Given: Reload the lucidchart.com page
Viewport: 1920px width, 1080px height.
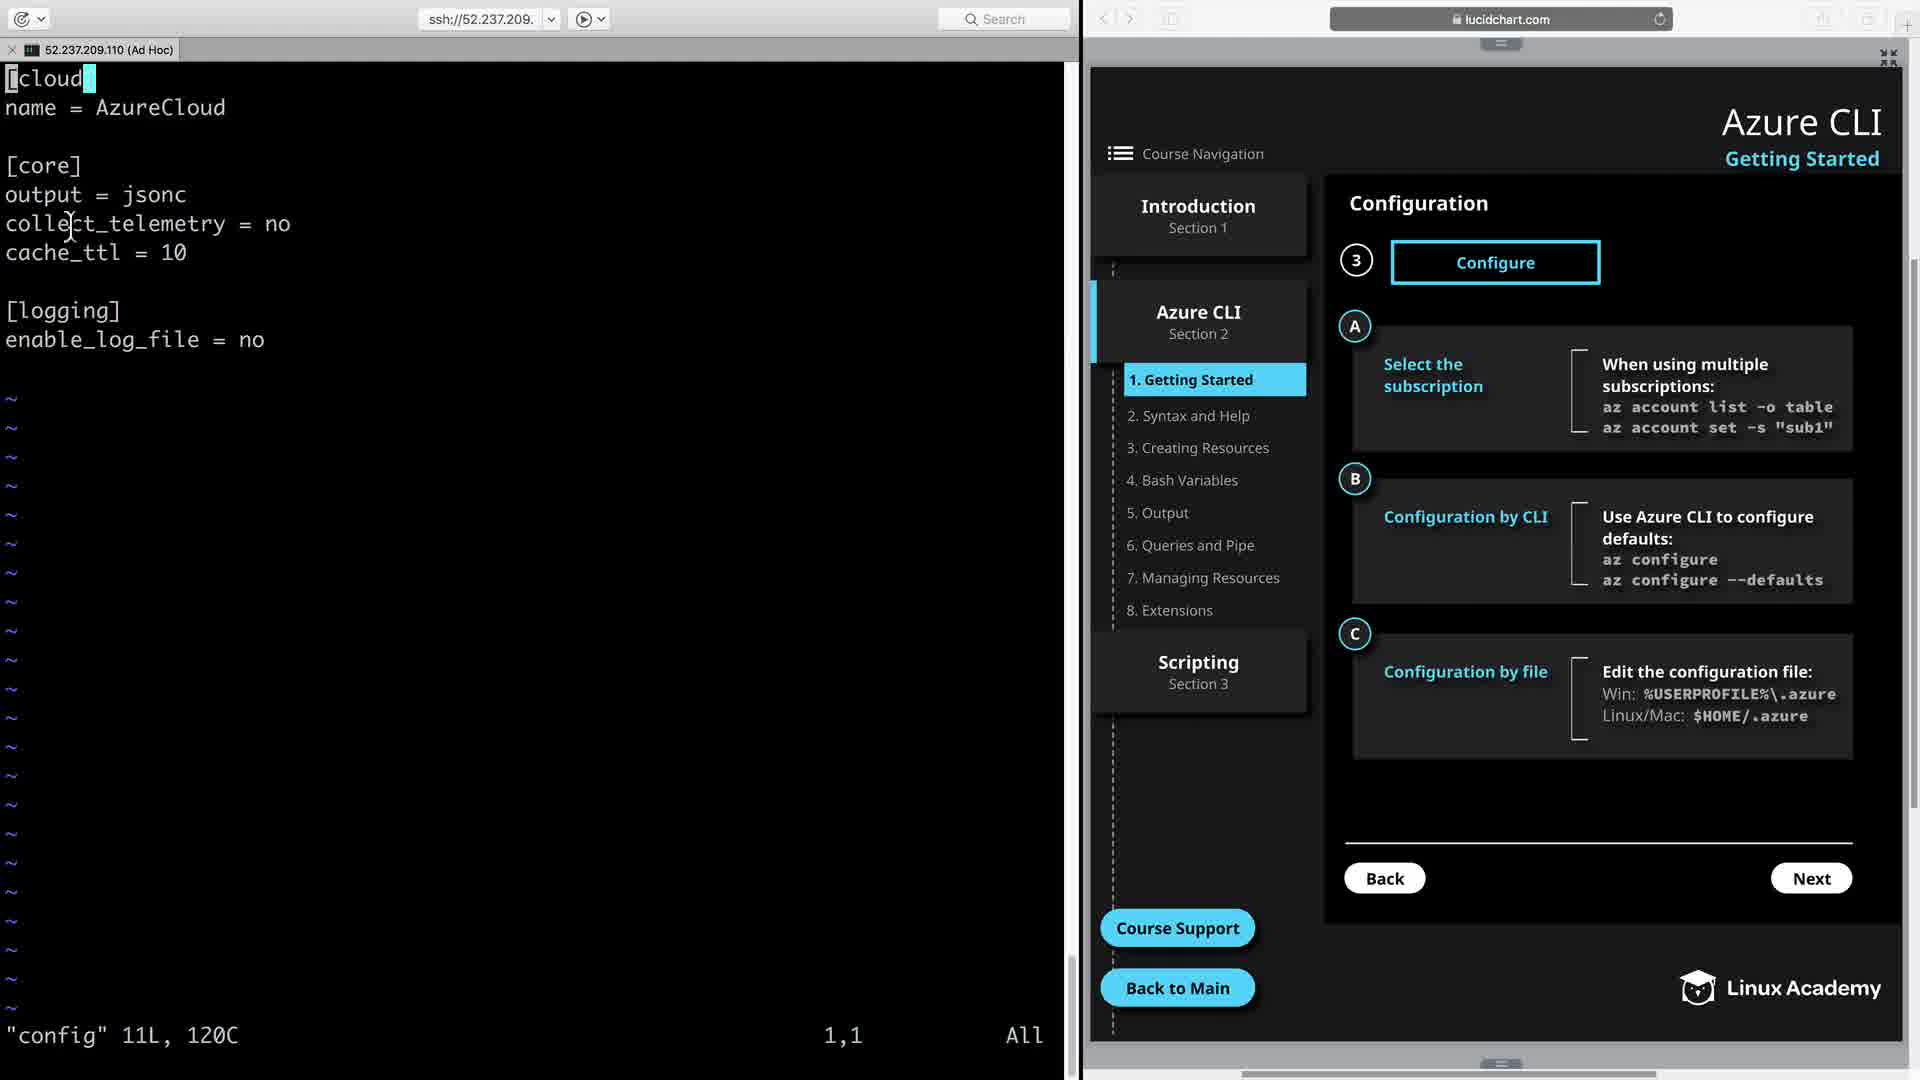Looking at the screenshot, I should pyautogui.click(x=1660, y=19).
